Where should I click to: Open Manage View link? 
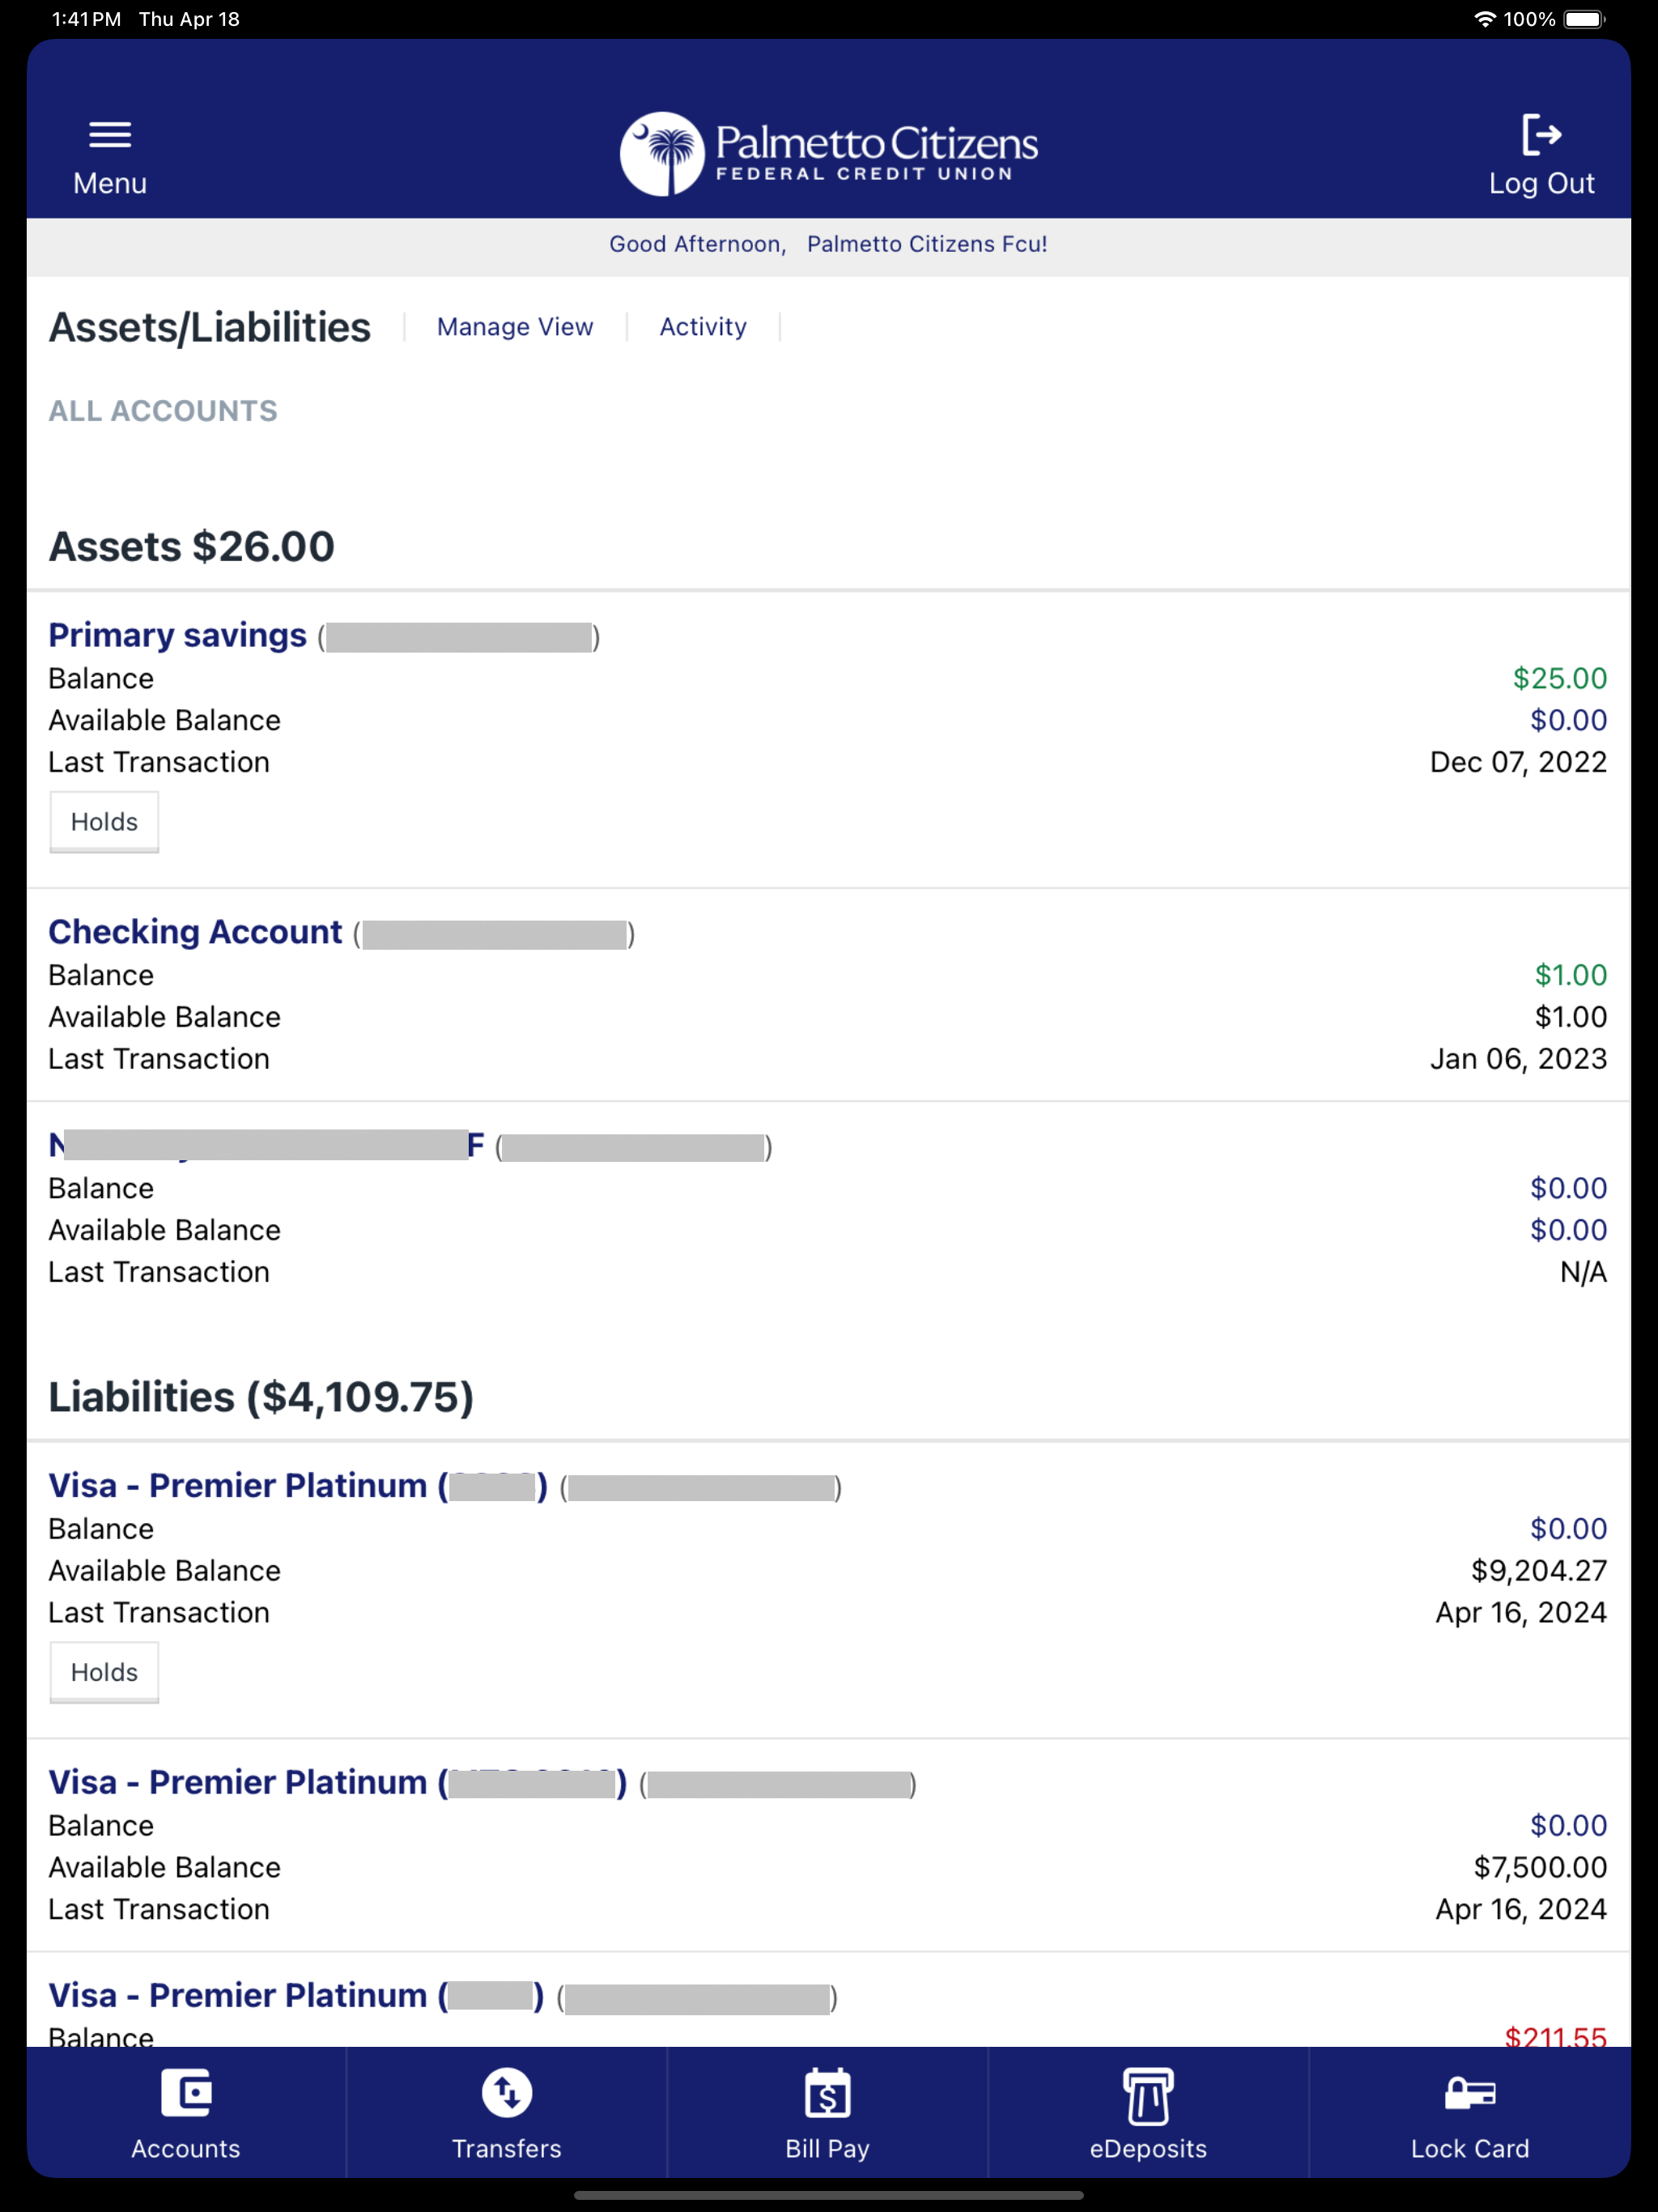click(515, 327)
